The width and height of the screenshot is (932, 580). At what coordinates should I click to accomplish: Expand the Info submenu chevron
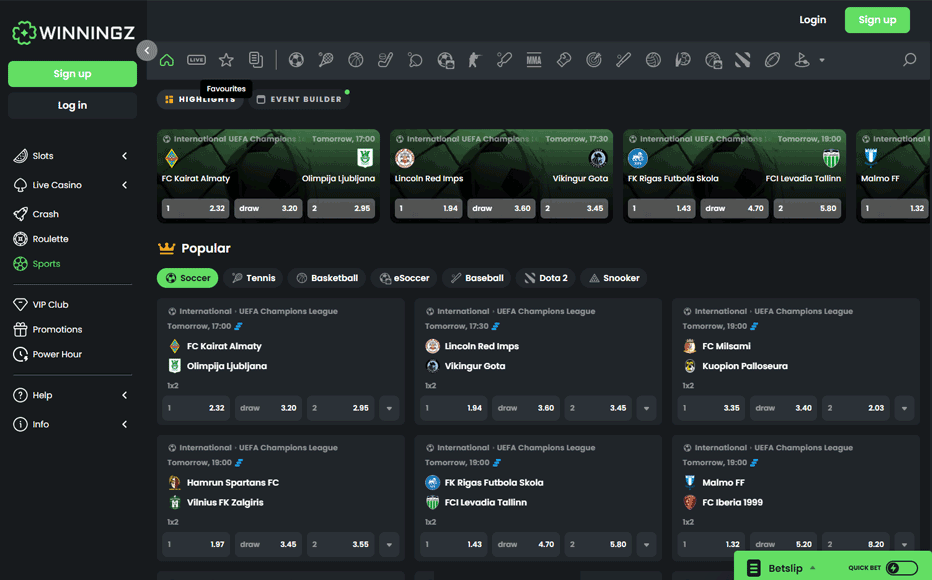124,424
